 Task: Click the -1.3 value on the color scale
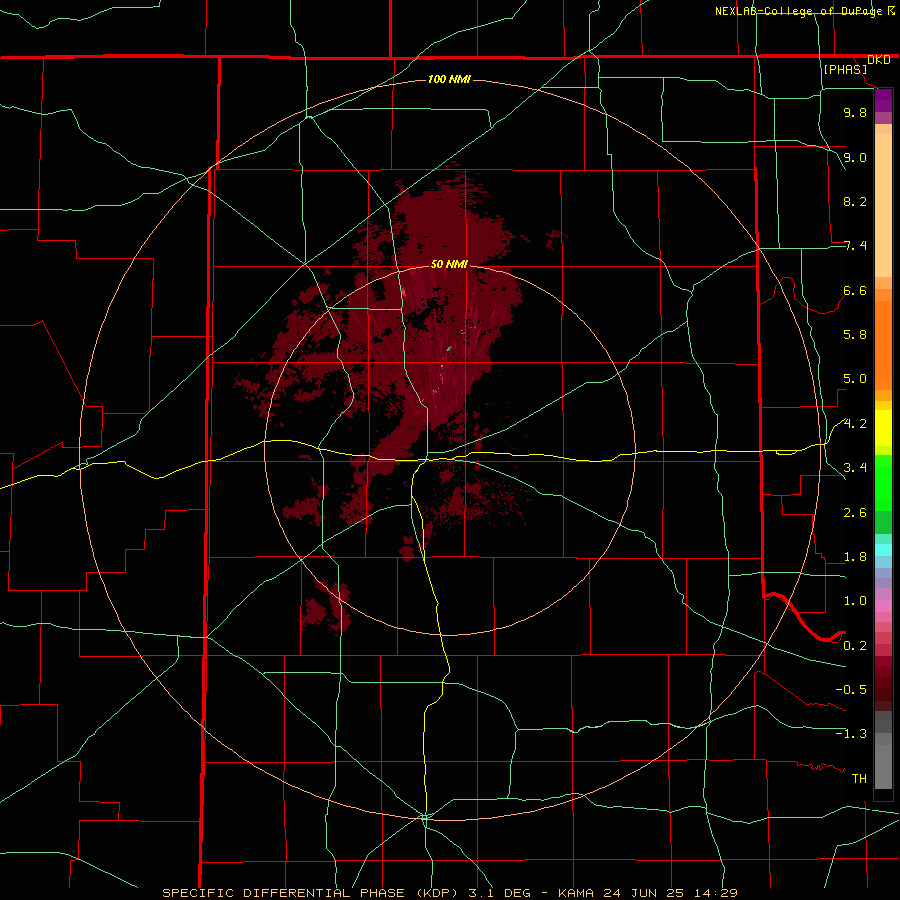[x=851, y=734]
